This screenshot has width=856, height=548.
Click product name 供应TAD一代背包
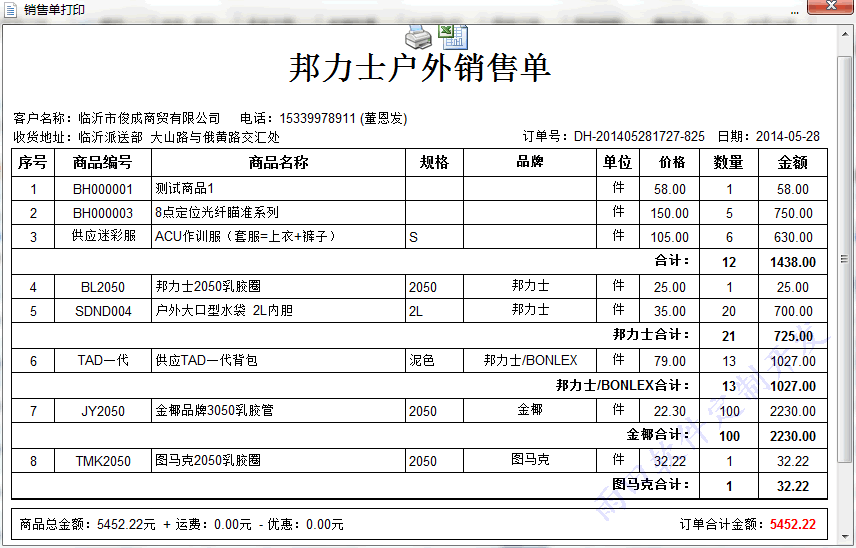(206, 360)
